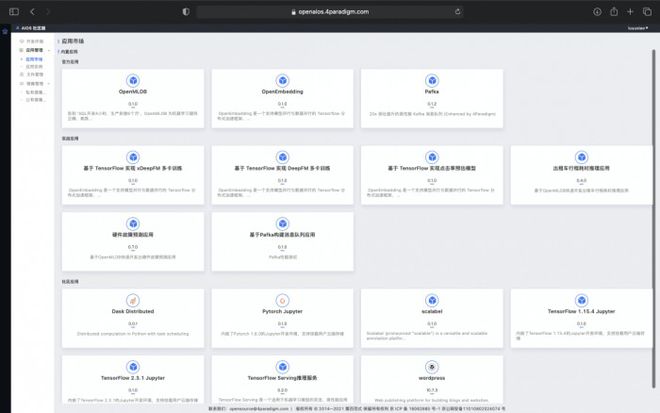660x413 pixels.
Task: Click the privacy shield icon near address bar
Action: (186, 12)
